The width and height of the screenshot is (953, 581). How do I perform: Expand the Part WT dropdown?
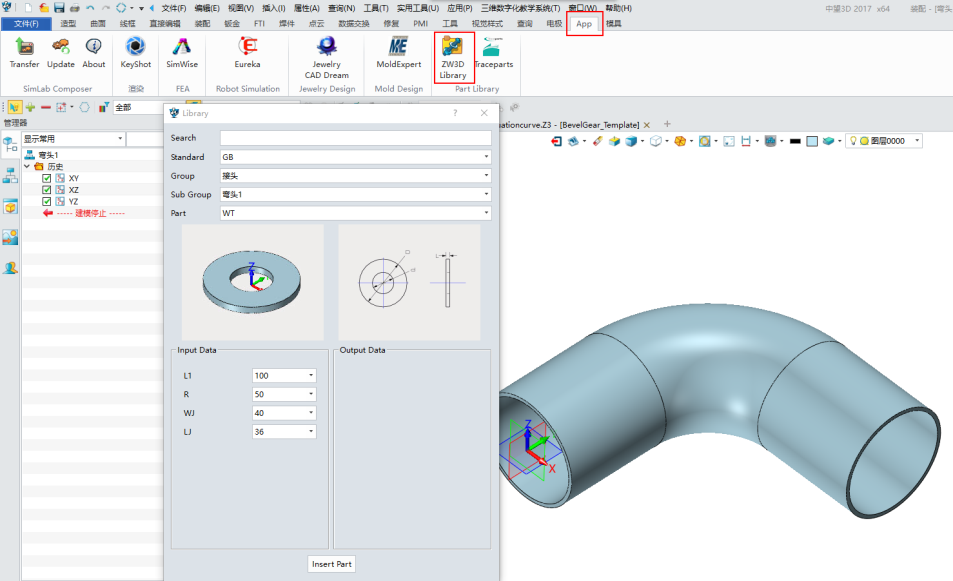click(x=355, y=213)
